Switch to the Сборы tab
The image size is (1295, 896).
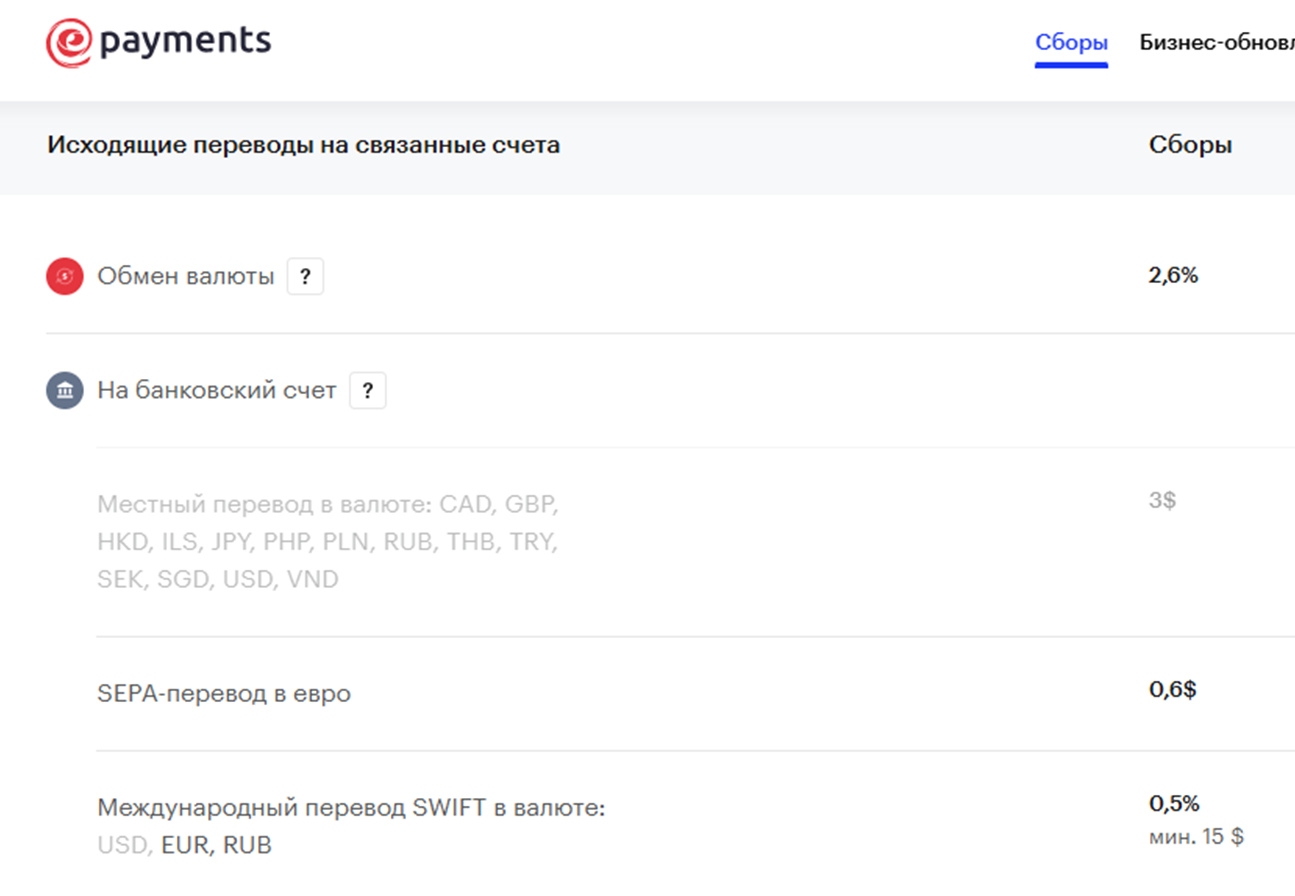coord(1071,43)
